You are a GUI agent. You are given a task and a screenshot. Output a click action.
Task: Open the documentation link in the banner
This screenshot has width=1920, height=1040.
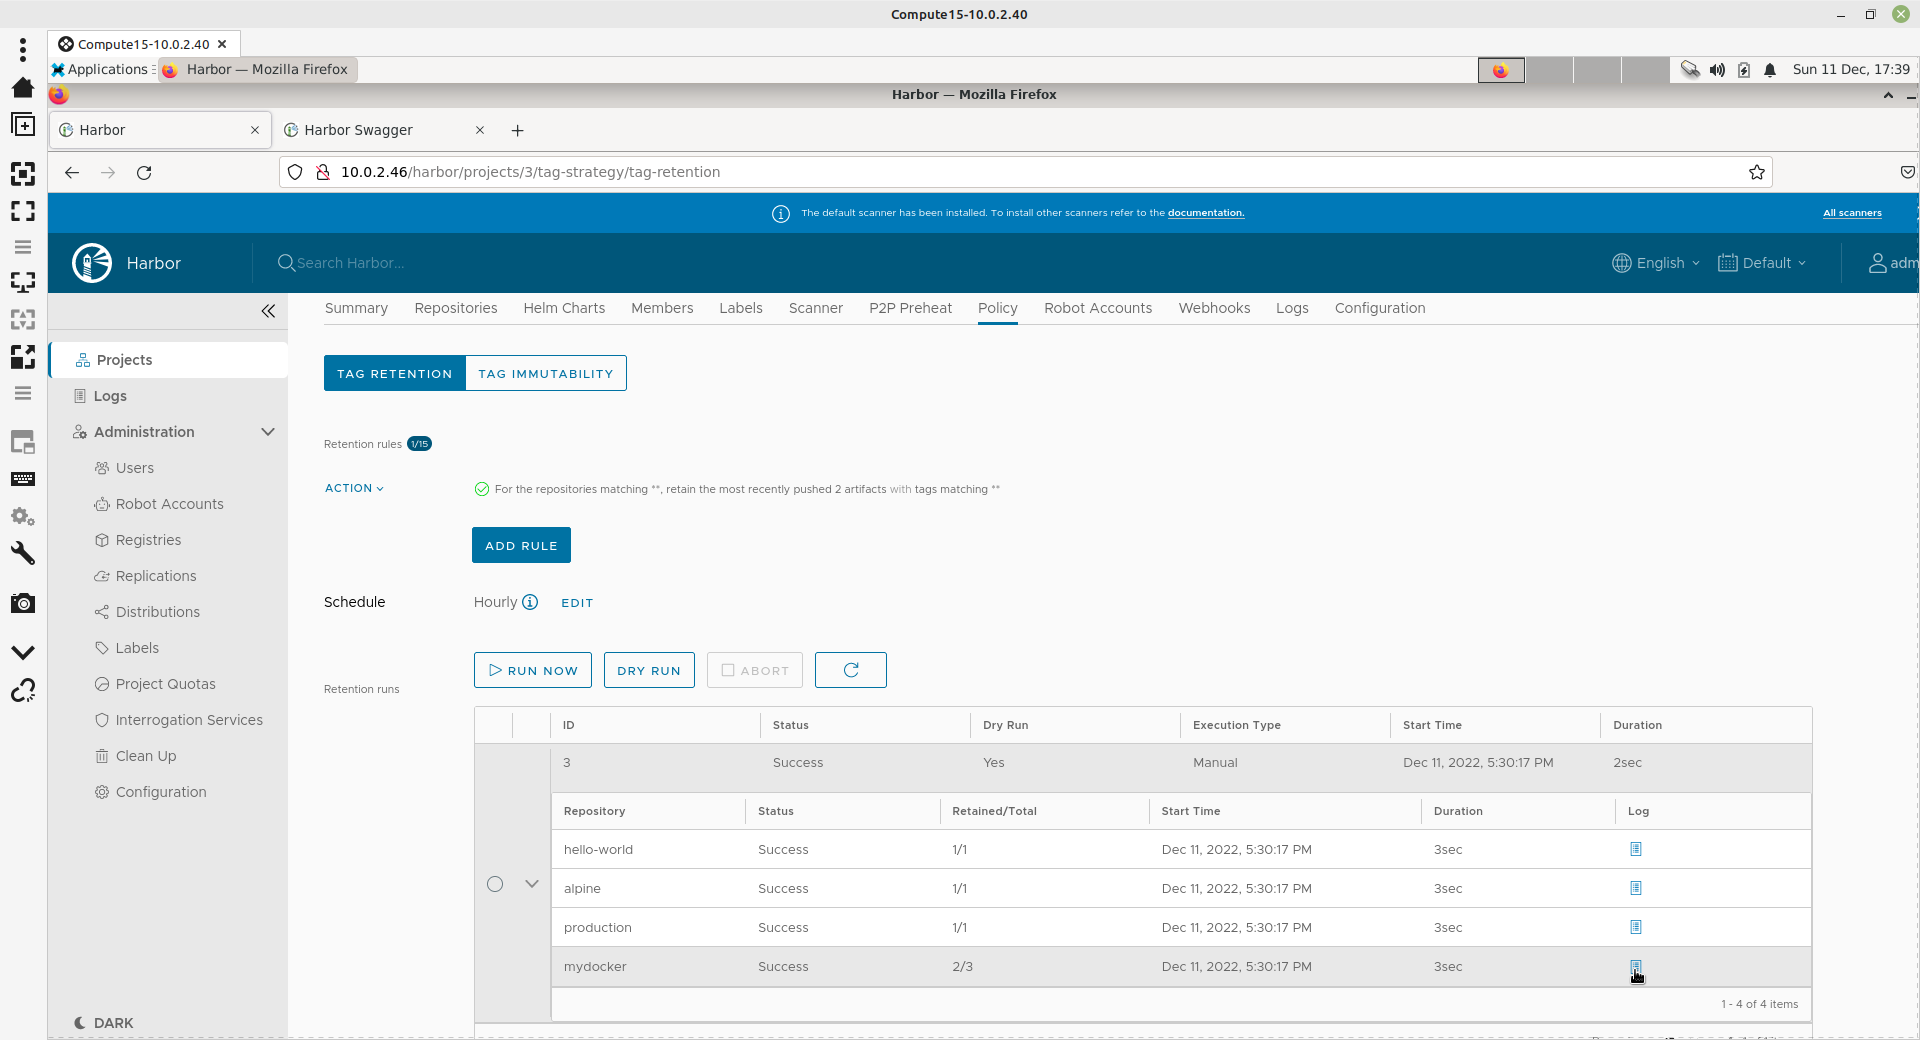tap(1205, 213)
